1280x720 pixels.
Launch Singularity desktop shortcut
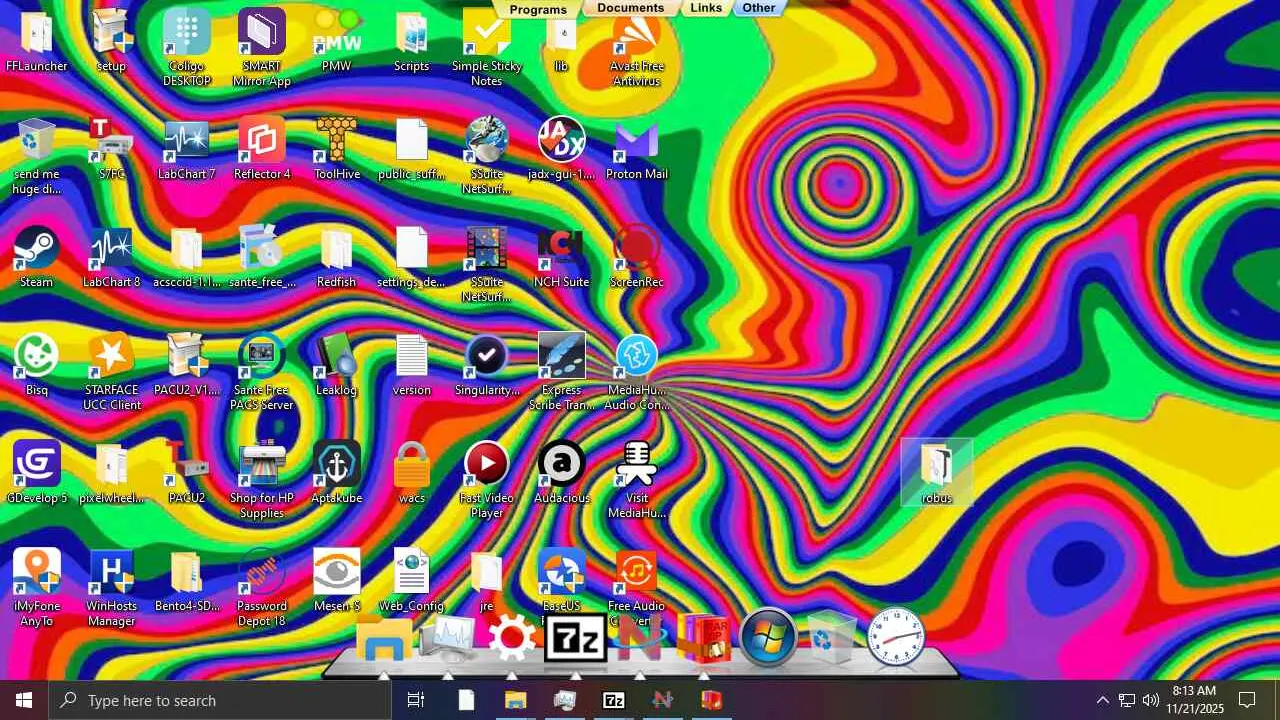pyautogui.click(x=487, y=365)
